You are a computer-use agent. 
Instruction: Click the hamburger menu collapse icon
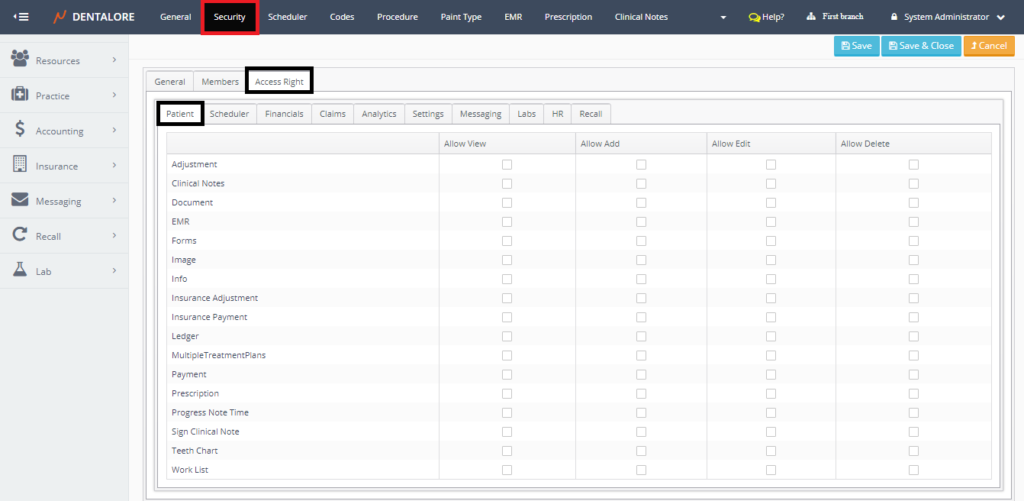pyautogui.click(x=20, y=17)
